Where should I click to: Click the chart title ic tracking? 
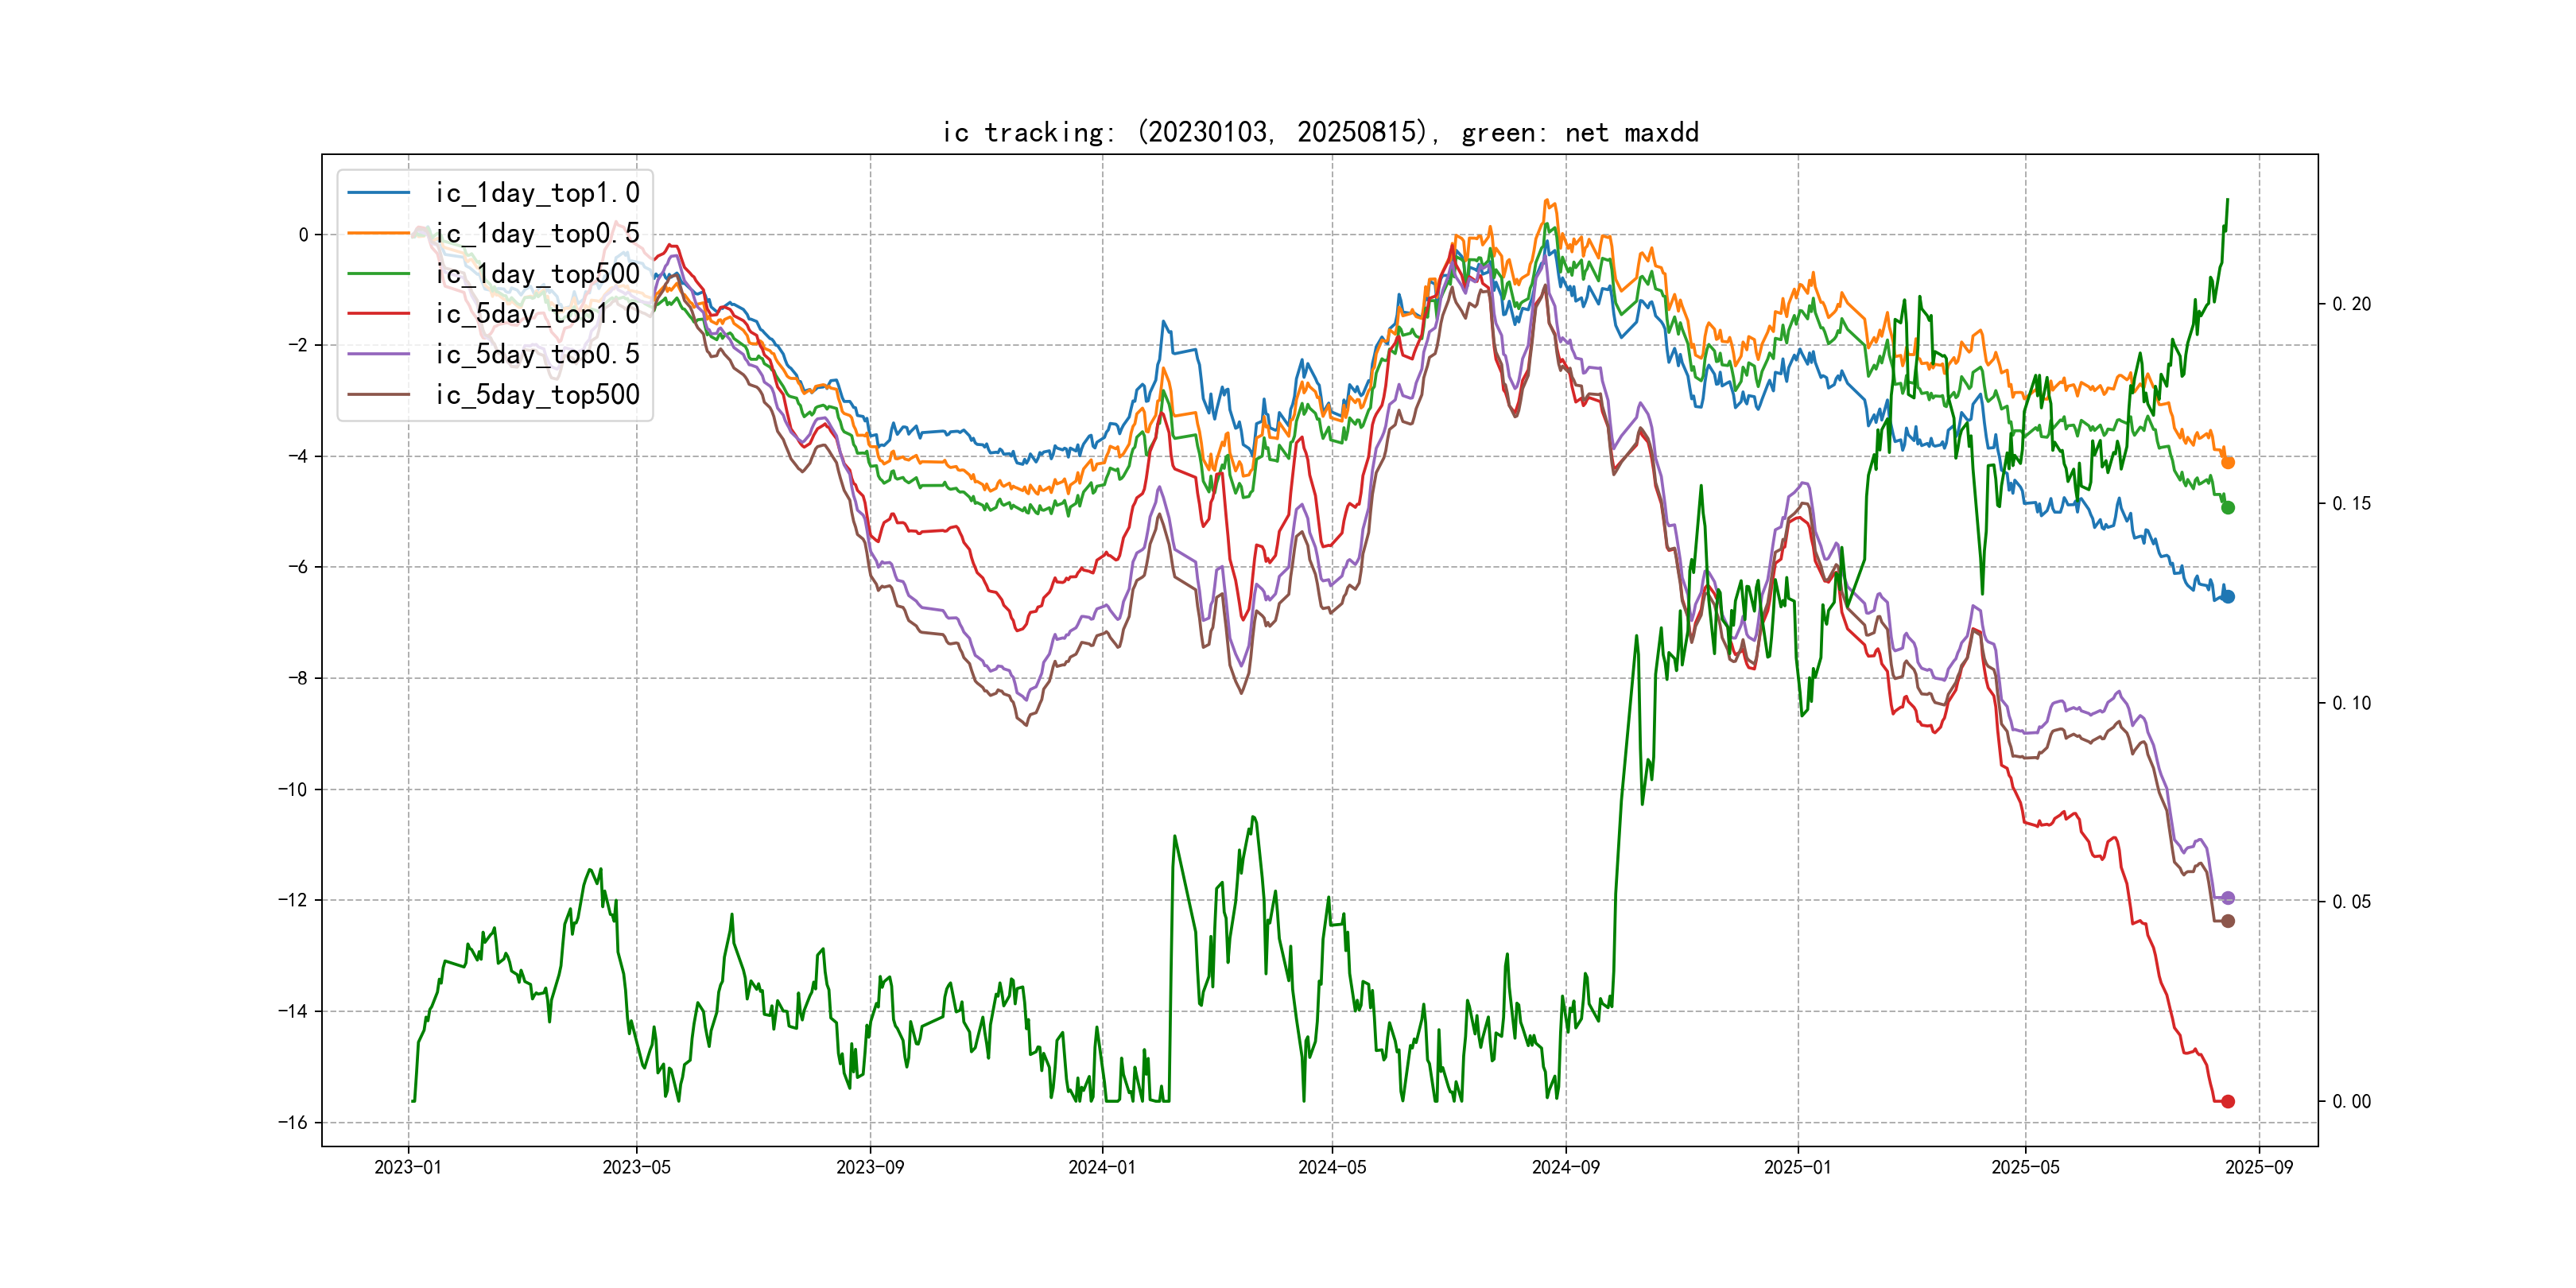1320,133
